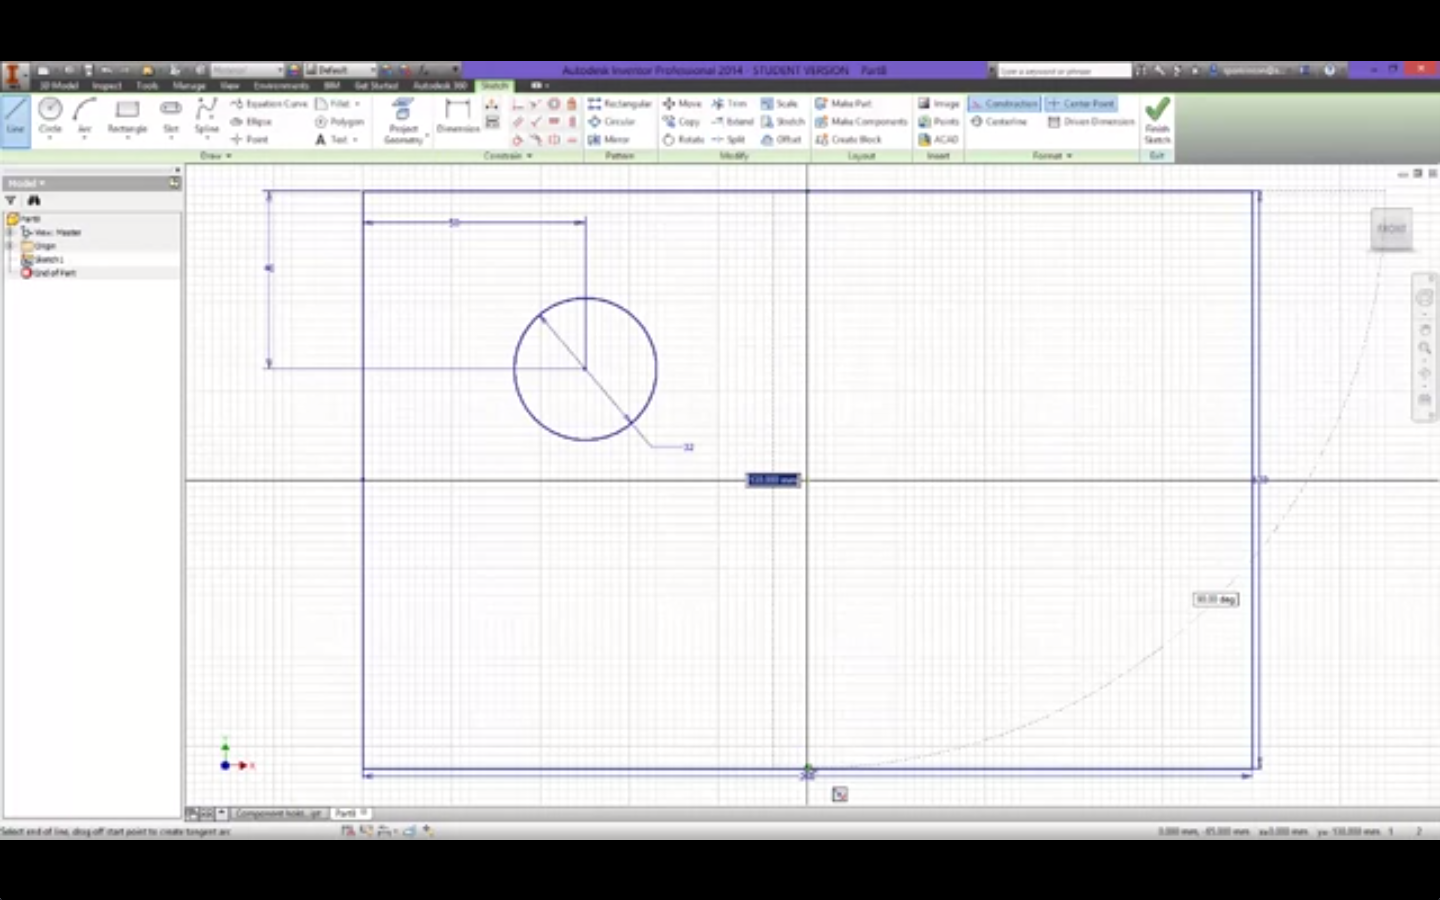This screenshot has height=900, width=1440.
Task: Choose the Point tool
Action: [249, 139]
